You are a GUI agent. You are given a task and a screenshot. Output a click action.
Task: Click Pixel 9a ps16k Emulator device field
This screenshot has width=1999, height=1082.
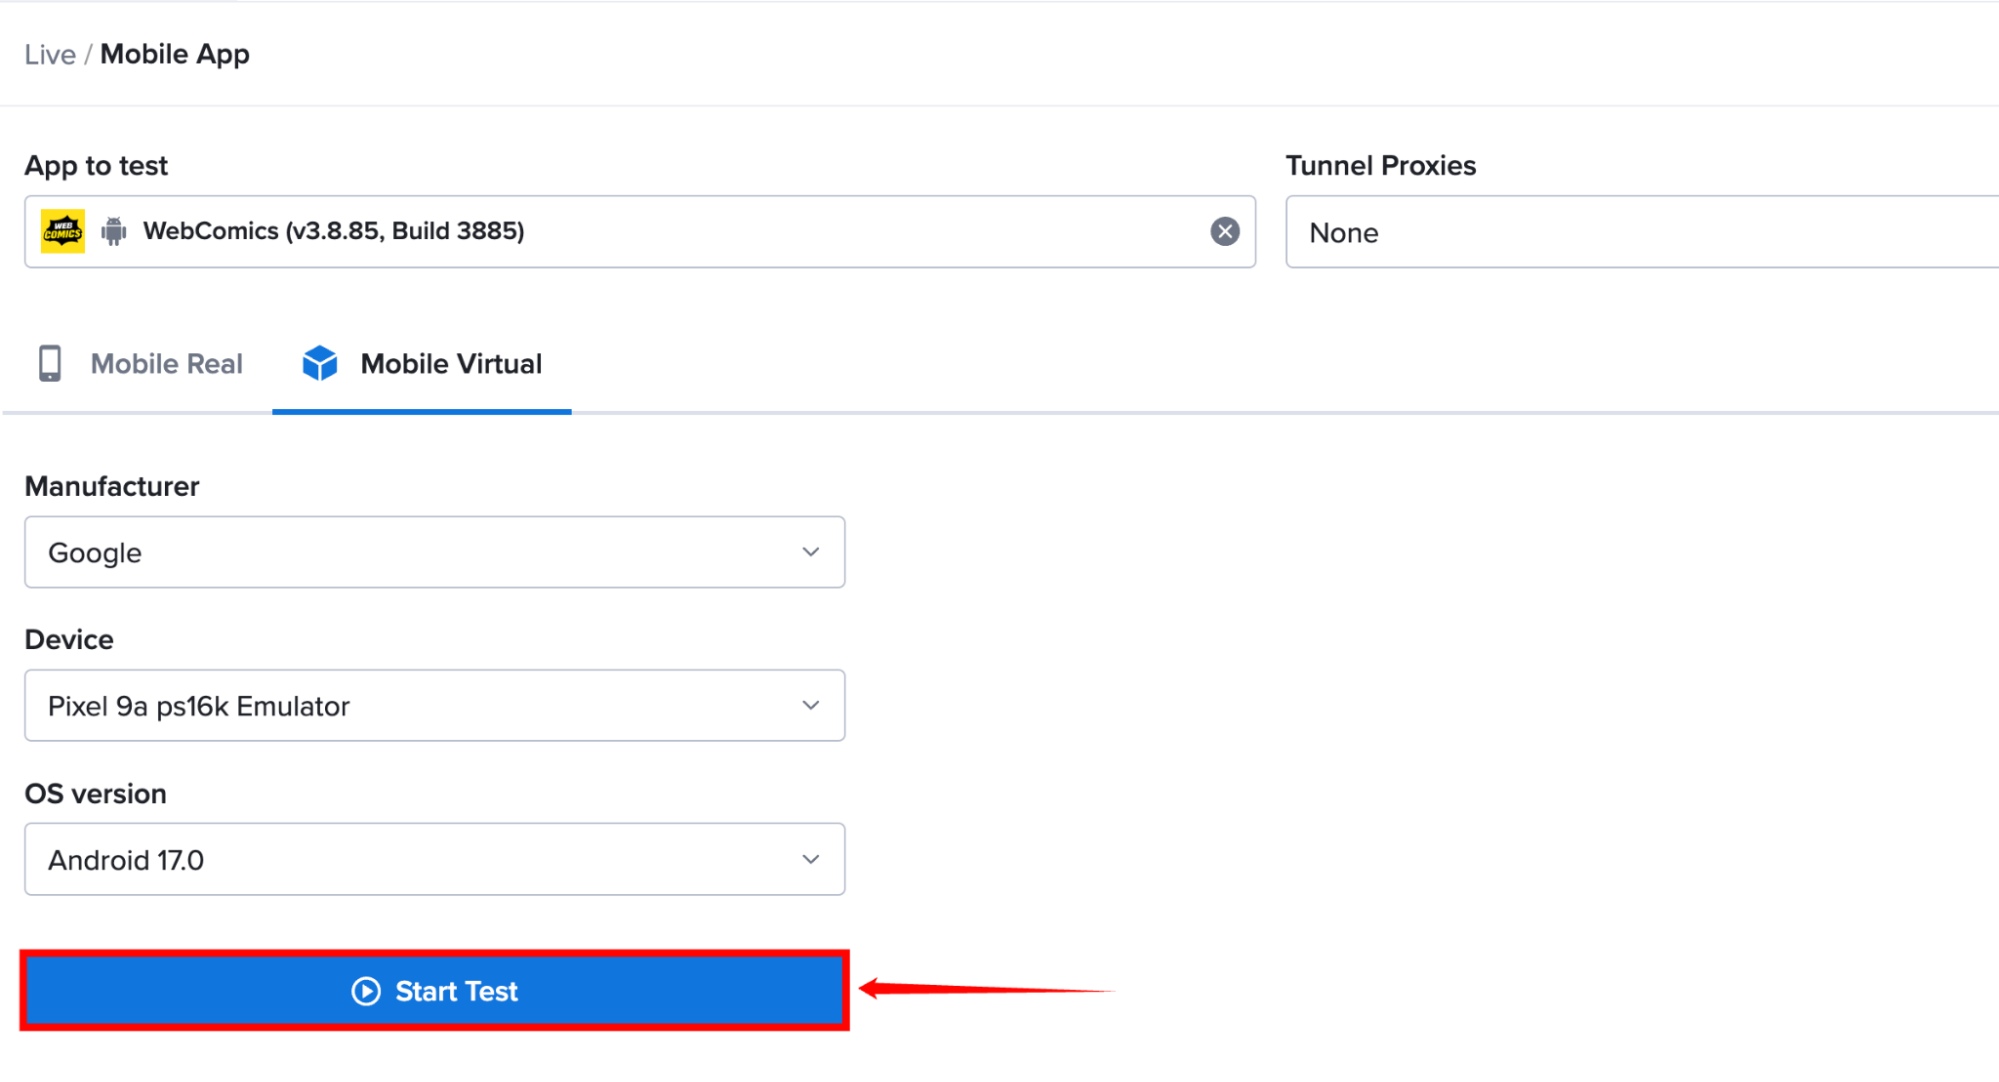click(x=435, y=705)
